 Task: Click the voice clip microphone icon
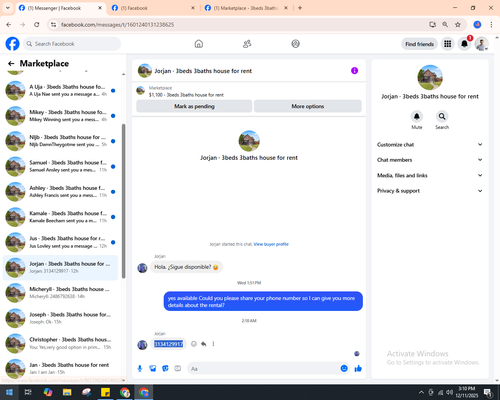[140, 368]
